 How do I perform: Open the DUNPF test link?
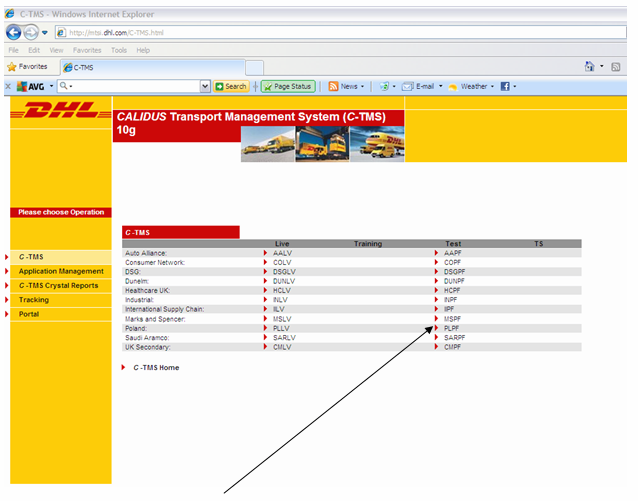(454, 281)
